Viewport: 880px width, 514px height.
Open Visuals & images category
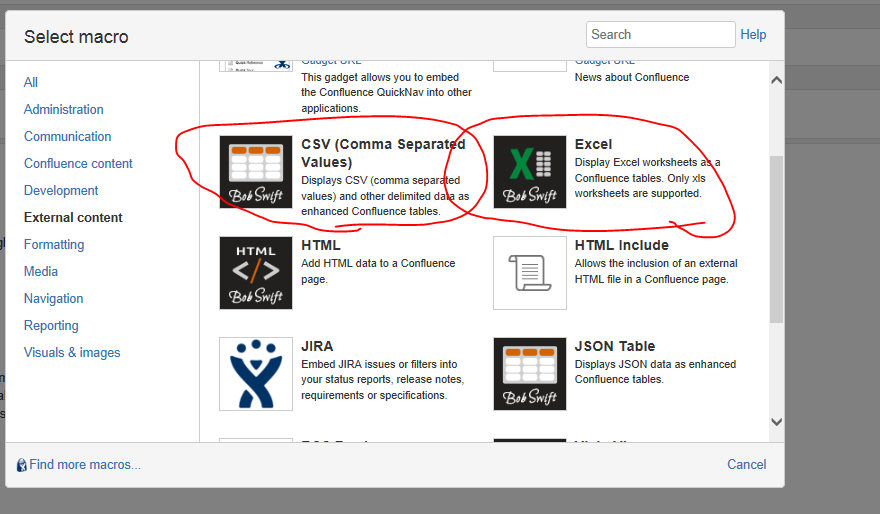tap(72, 352)
